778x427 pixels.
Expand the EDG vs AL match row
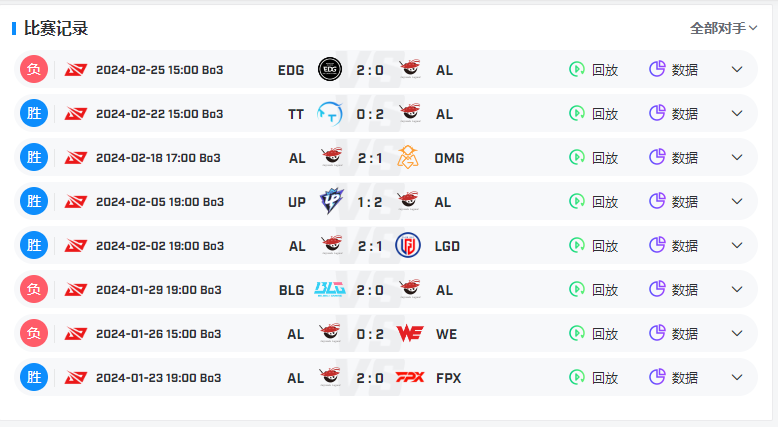pyautogui.click(x=737, y=69)
